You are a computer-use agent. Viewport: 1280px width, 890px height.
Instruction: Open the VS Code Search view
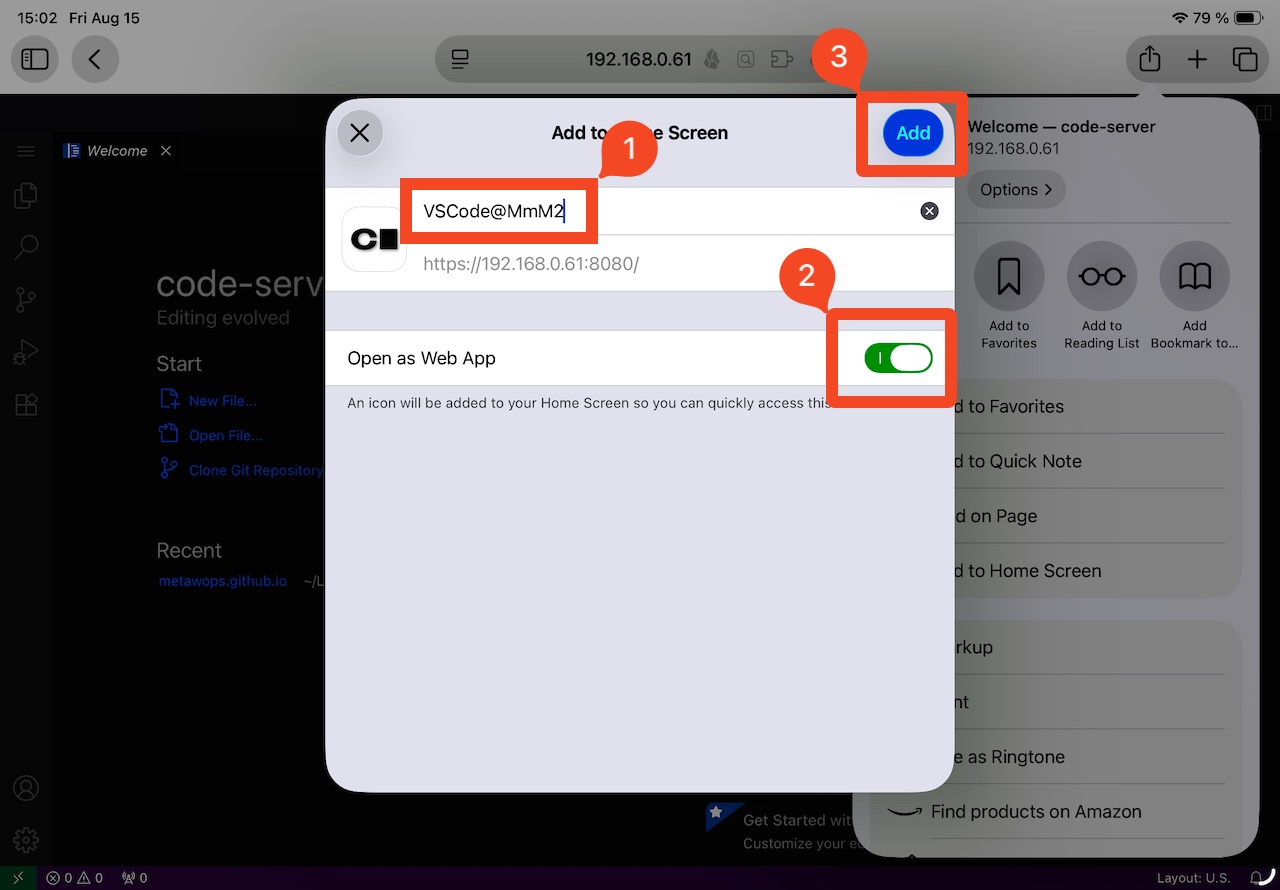26,247
